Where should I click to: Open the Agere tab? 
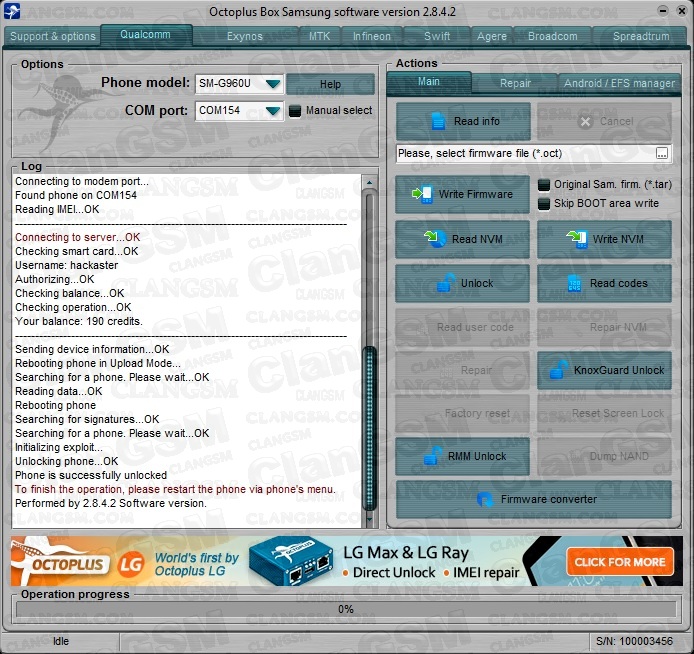pos(492,36)
